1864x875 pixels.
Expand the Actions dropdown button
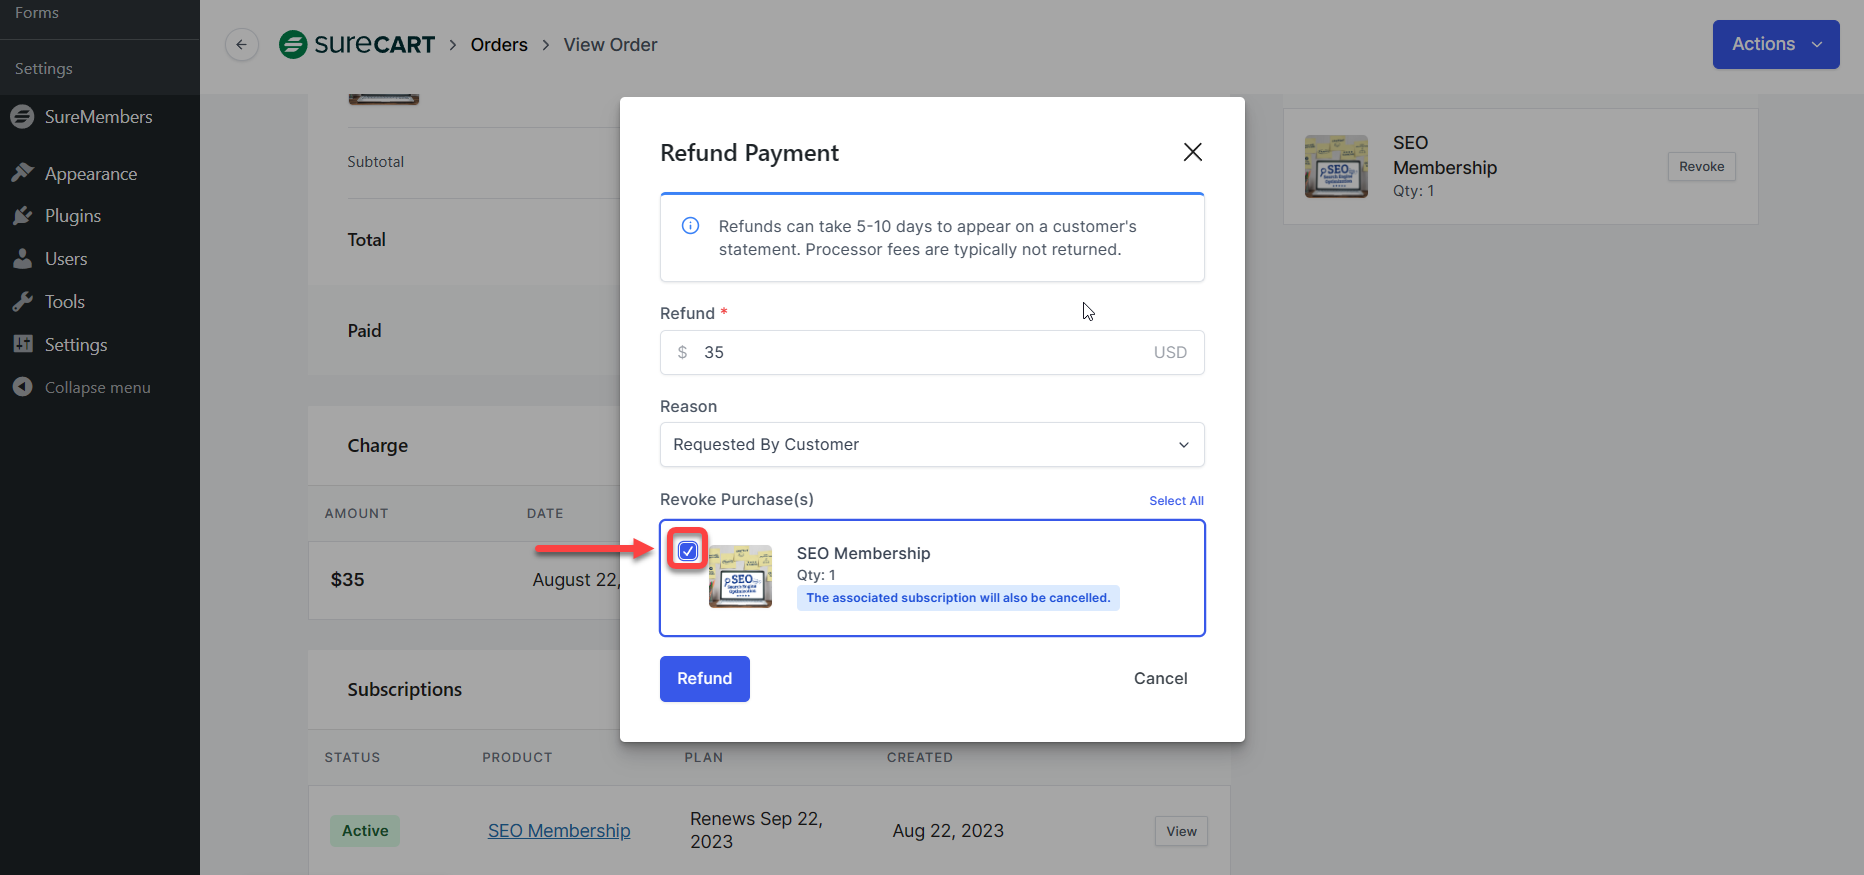coord(1776,45)
